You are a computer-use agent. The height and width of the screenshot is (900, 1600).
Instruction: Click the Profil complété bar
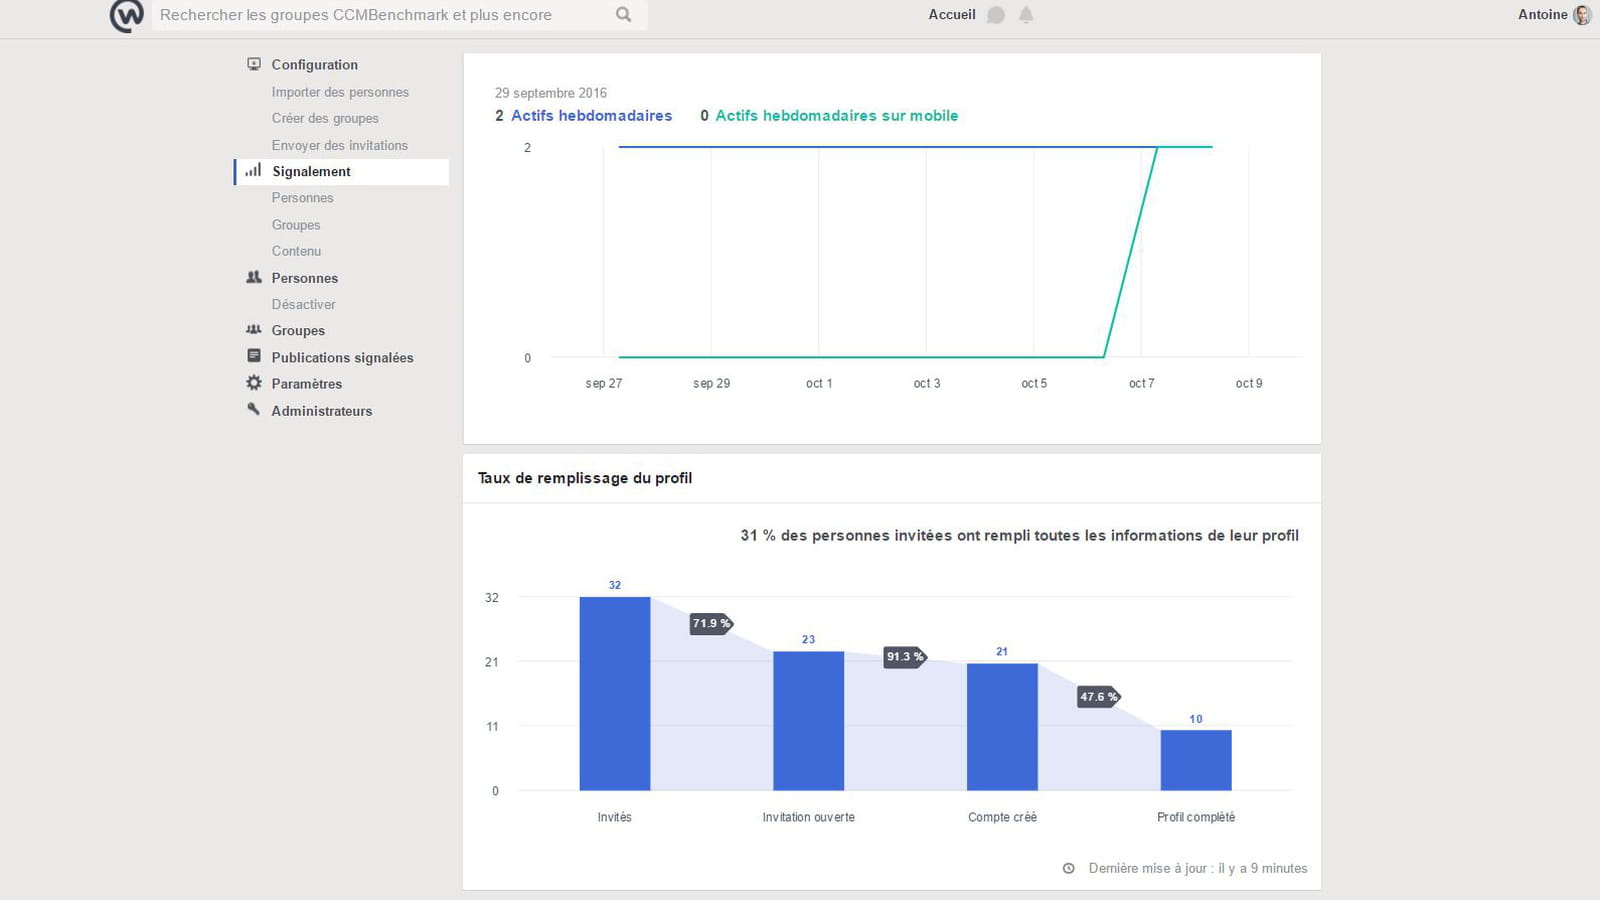tap(1196, 760)
